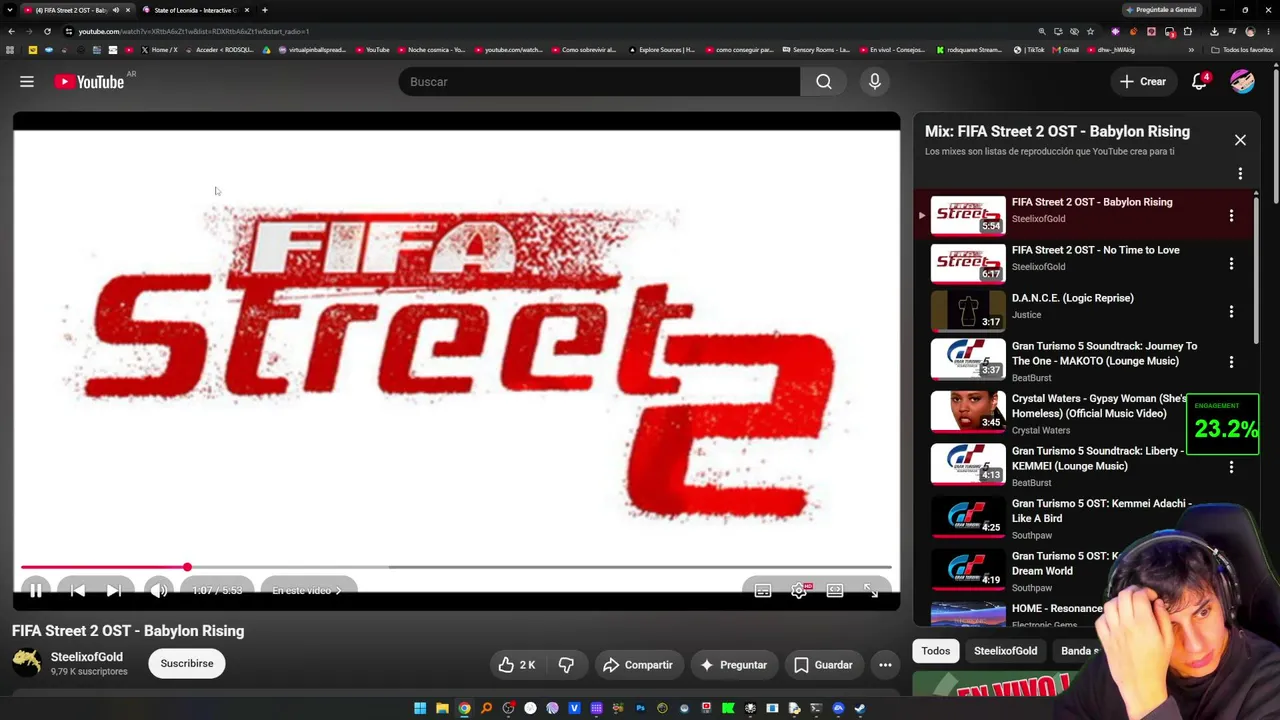This screenshot has height=720, width=1280.
Task: Open options for 'D.A.N.C.E. (Logic Reprise)'
Action: [x=1231, y=312]
